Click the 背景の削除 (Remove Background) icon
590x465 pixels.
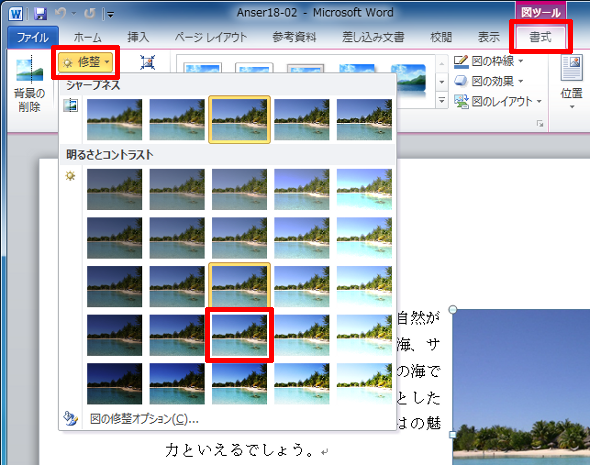(x=29, y=70)
